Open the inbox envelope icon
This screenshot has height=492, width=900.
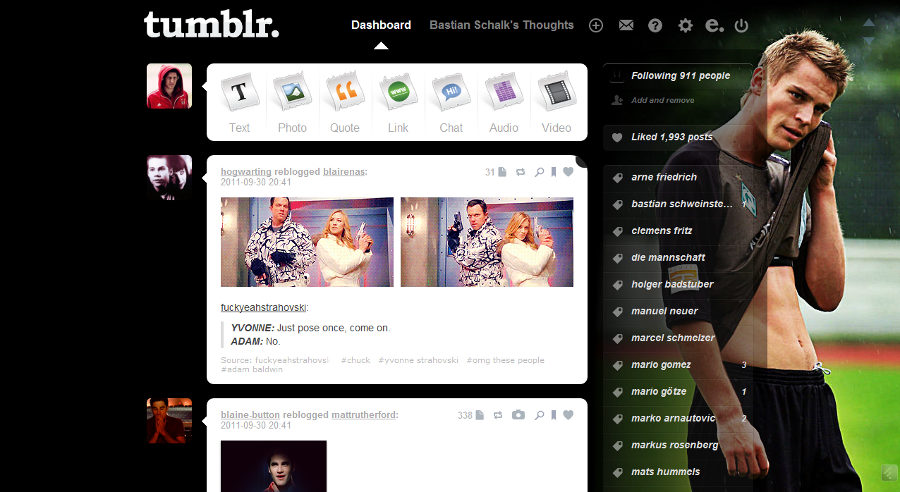(x=626, y=25)
